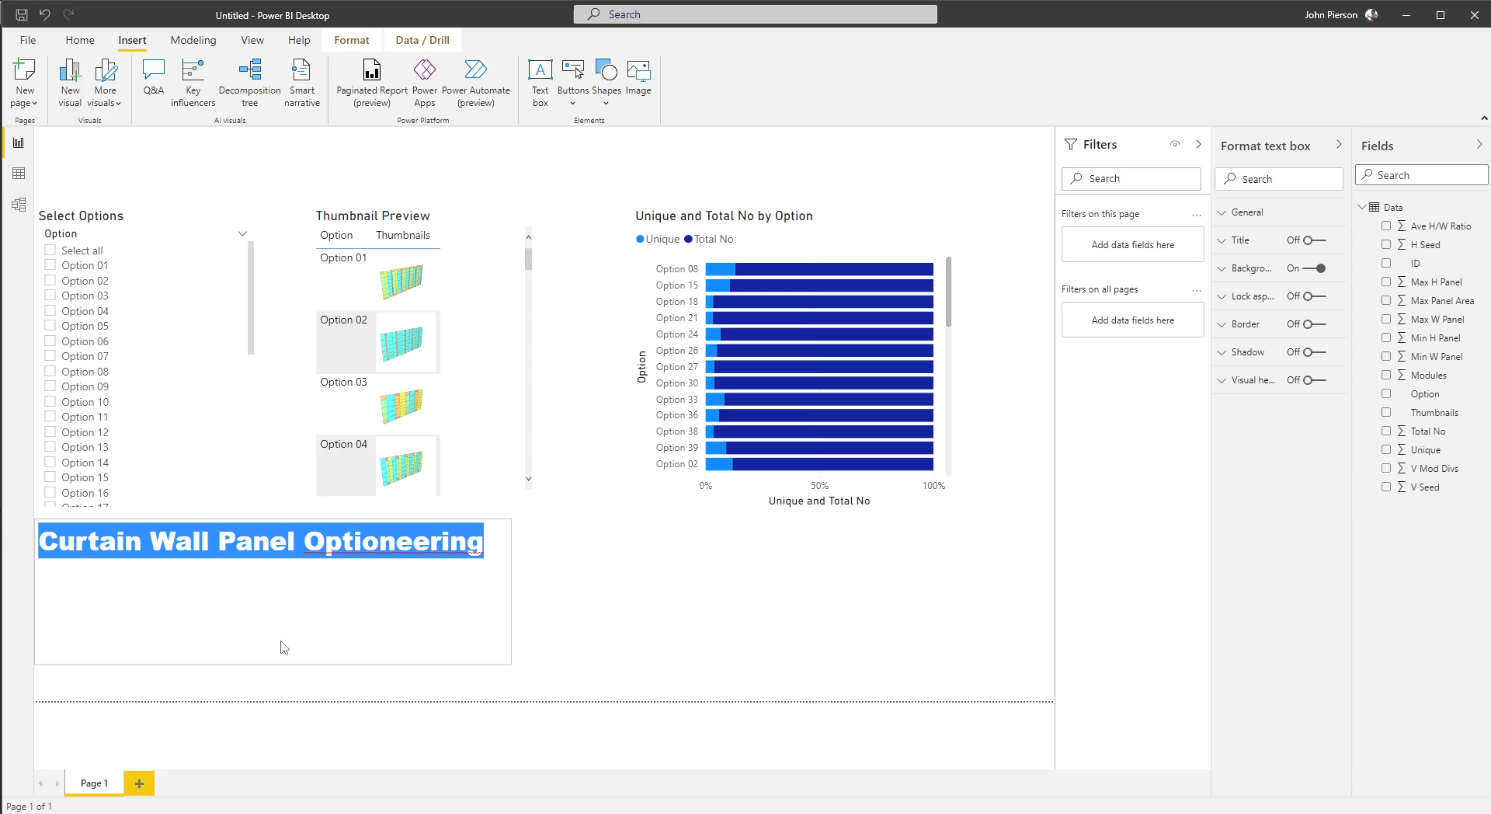Insert an Image element
The width and height of the screenshot is (1491, 814).
pos(639,77)
